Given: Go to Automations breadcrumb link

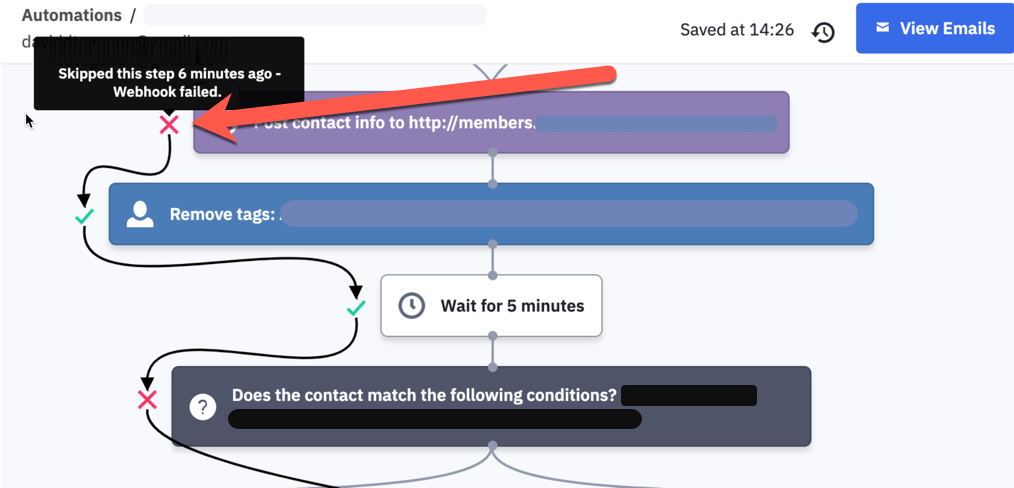Looking at the screenshot, I should (x=72, y=15).
